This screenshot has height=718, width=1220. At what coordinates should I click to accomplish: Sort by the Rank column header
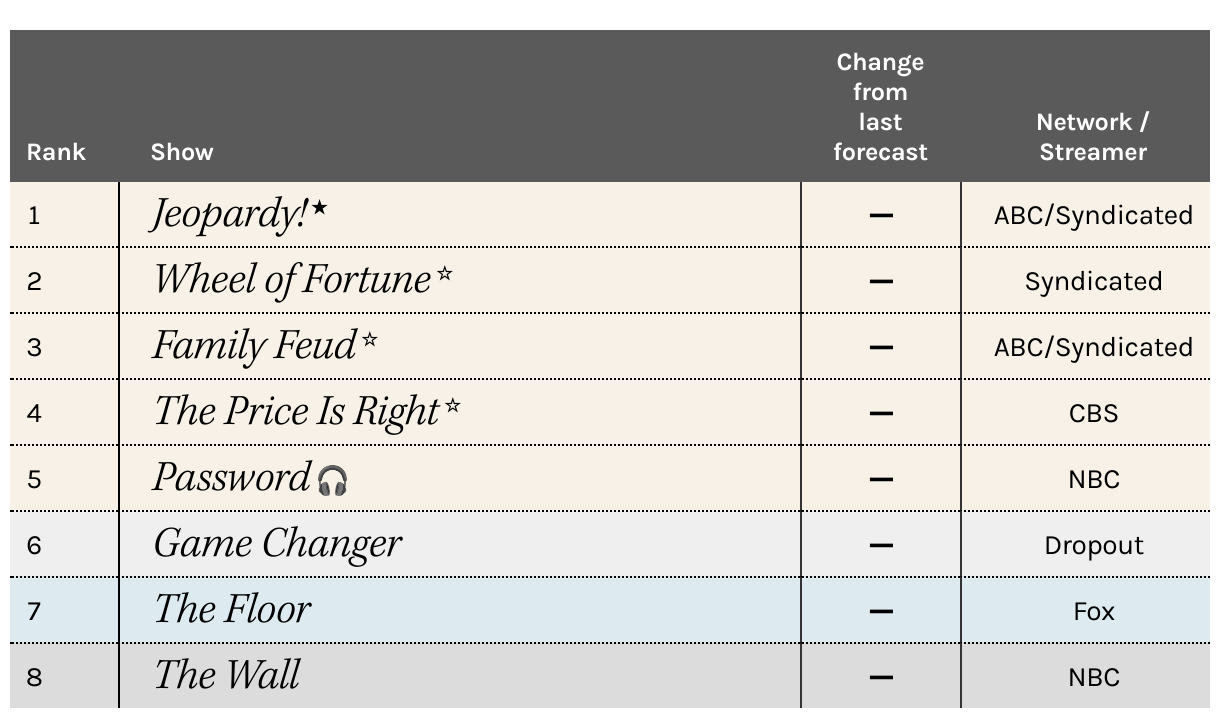point(56,152)
